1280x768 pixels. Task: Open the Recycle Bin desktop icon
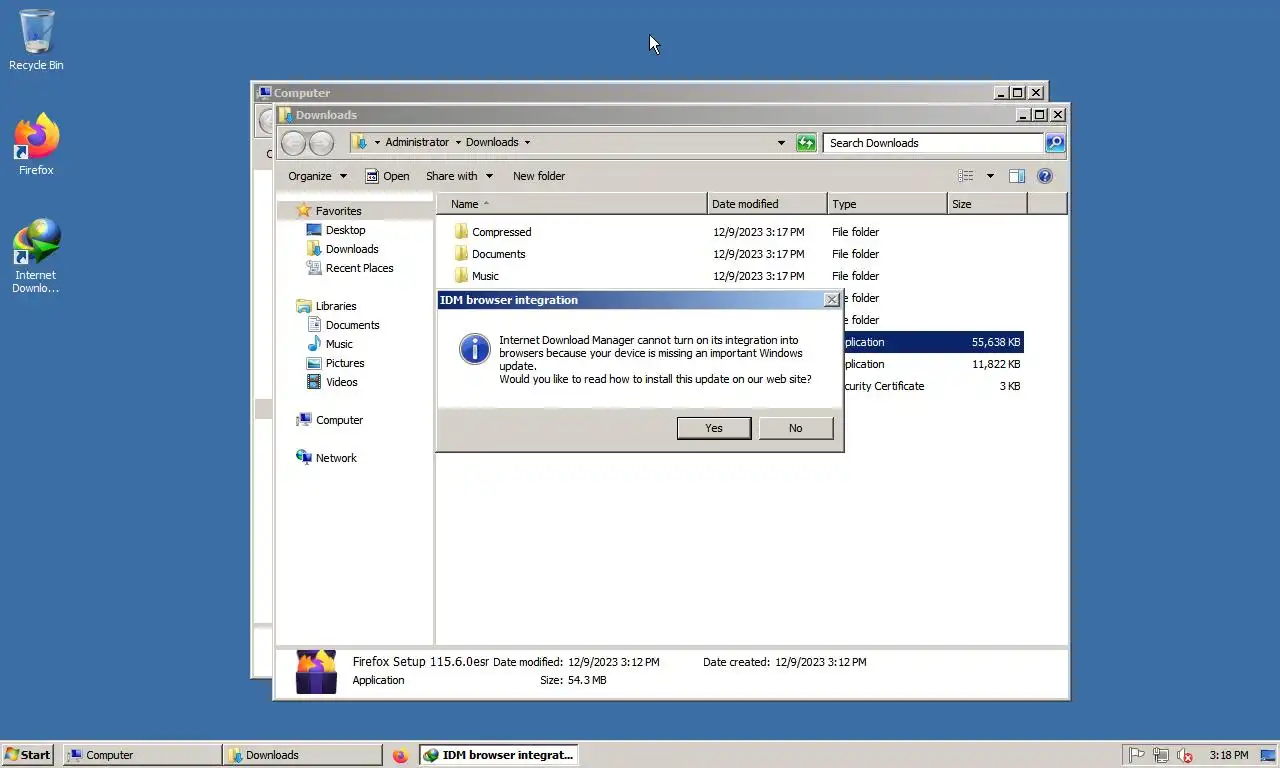point(36,40)
